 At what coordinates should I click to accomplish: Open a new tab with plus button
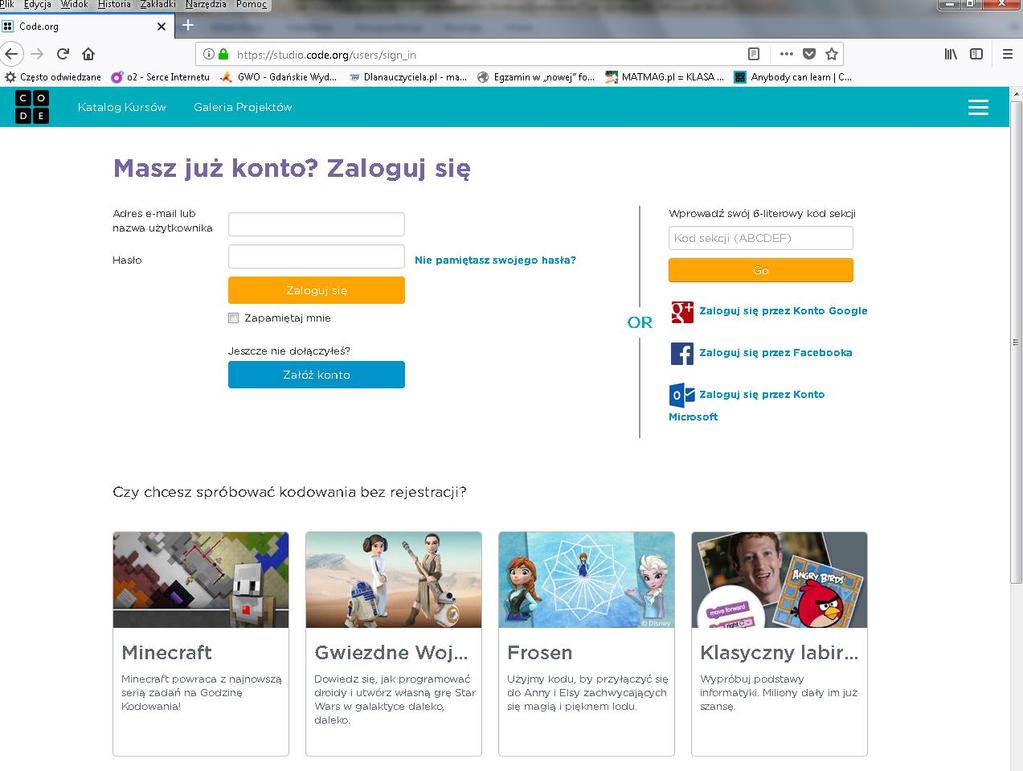pyautogui.click(x=188, y=25)
